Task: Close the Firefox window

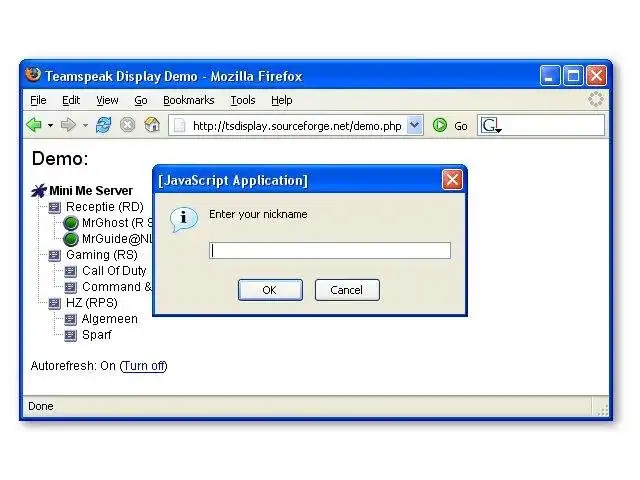Action: pyautogui.click(x=596, y=76)
